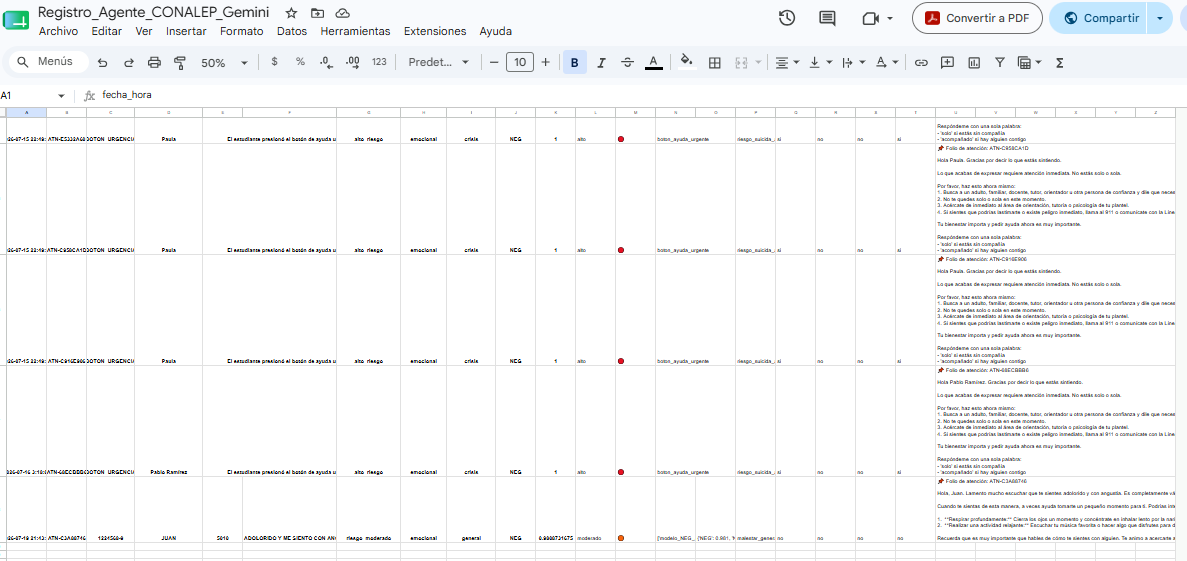Image resolution: width=1187 pixels, height=561 pixels.
Task: Click the video meeting camera icon
Action: pyautogui.click(x=870, y=18)
